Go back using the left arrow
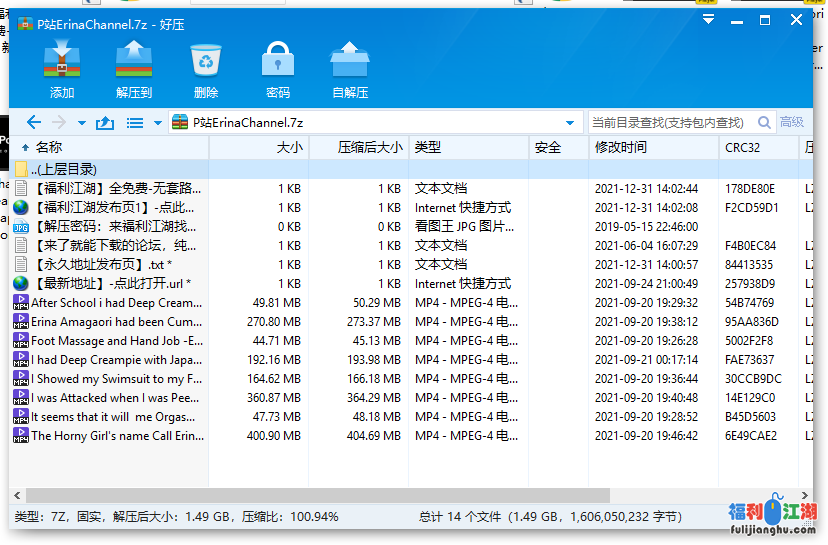The image size is (828, 545). (34, 122)
